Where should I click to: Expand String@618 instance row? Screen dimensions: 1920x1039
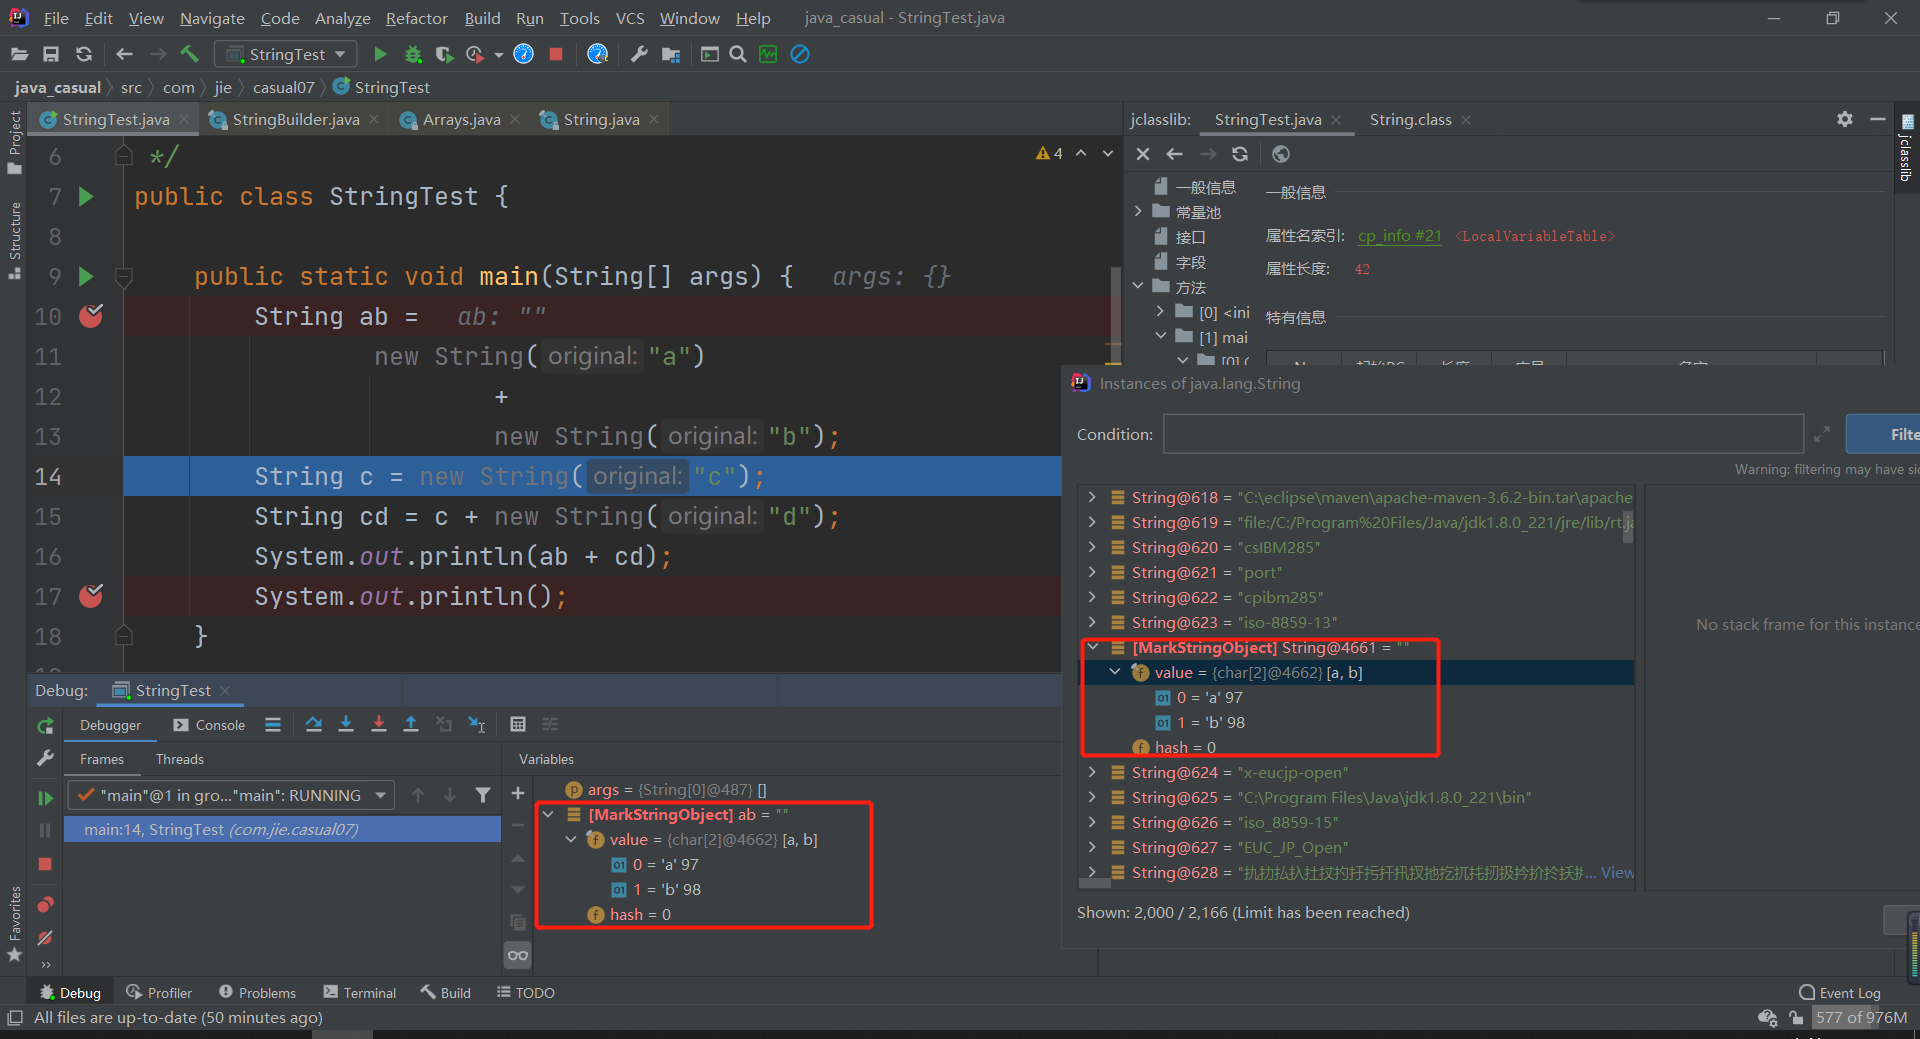point(1092,497)
